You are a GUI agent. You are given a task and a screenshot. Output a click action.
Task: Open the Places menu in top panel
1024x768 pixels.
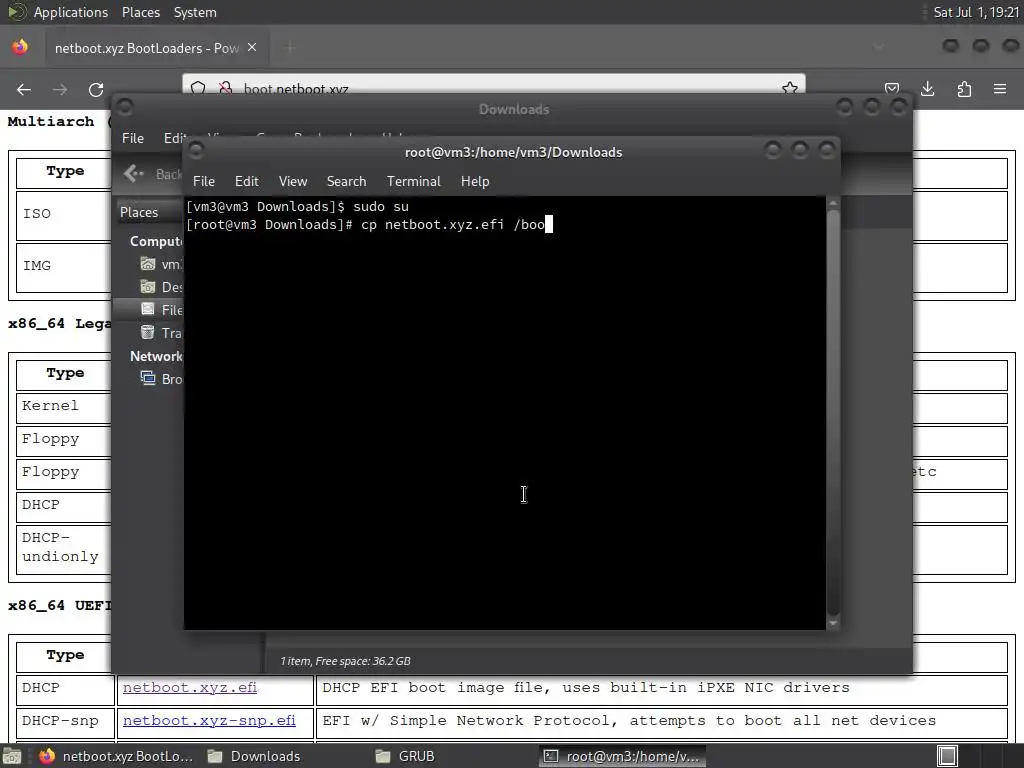(140, 12)
